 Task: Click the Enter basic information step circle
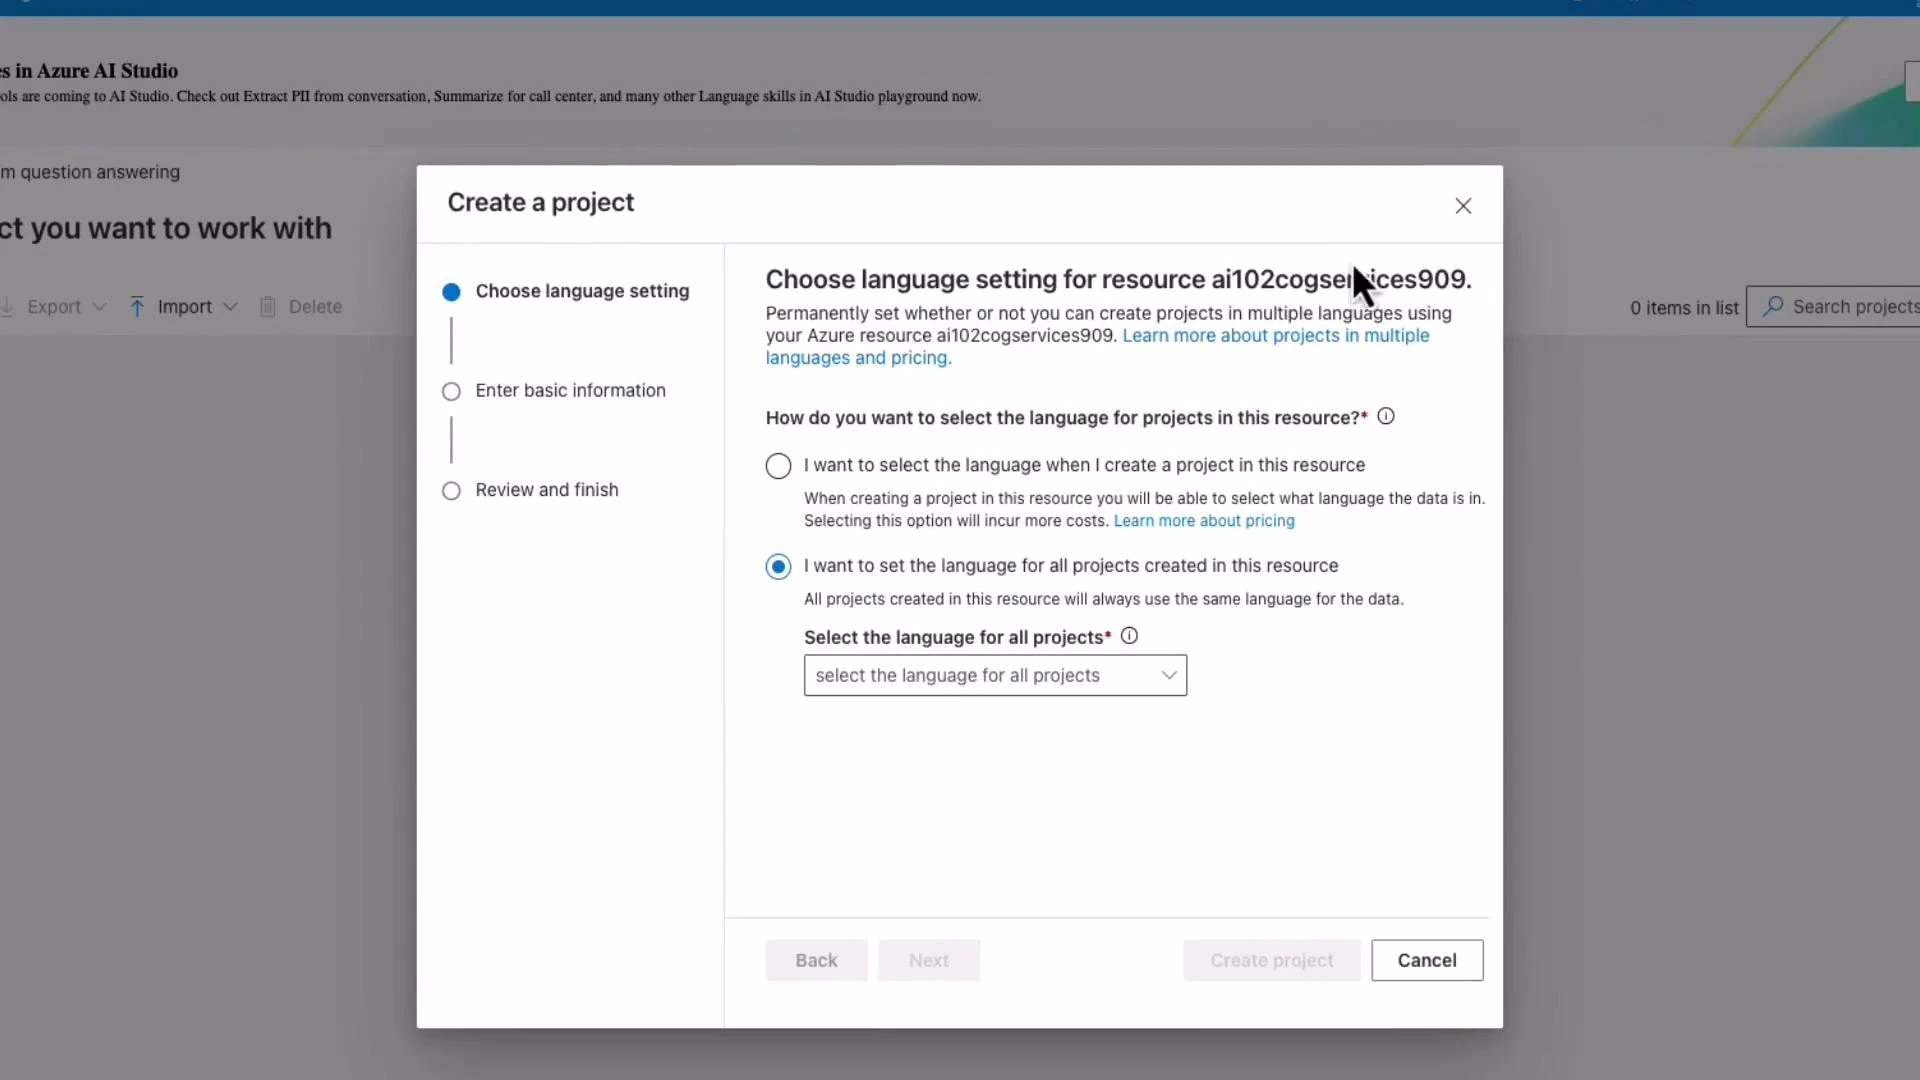pyautogui.click(x=451, y=391)
